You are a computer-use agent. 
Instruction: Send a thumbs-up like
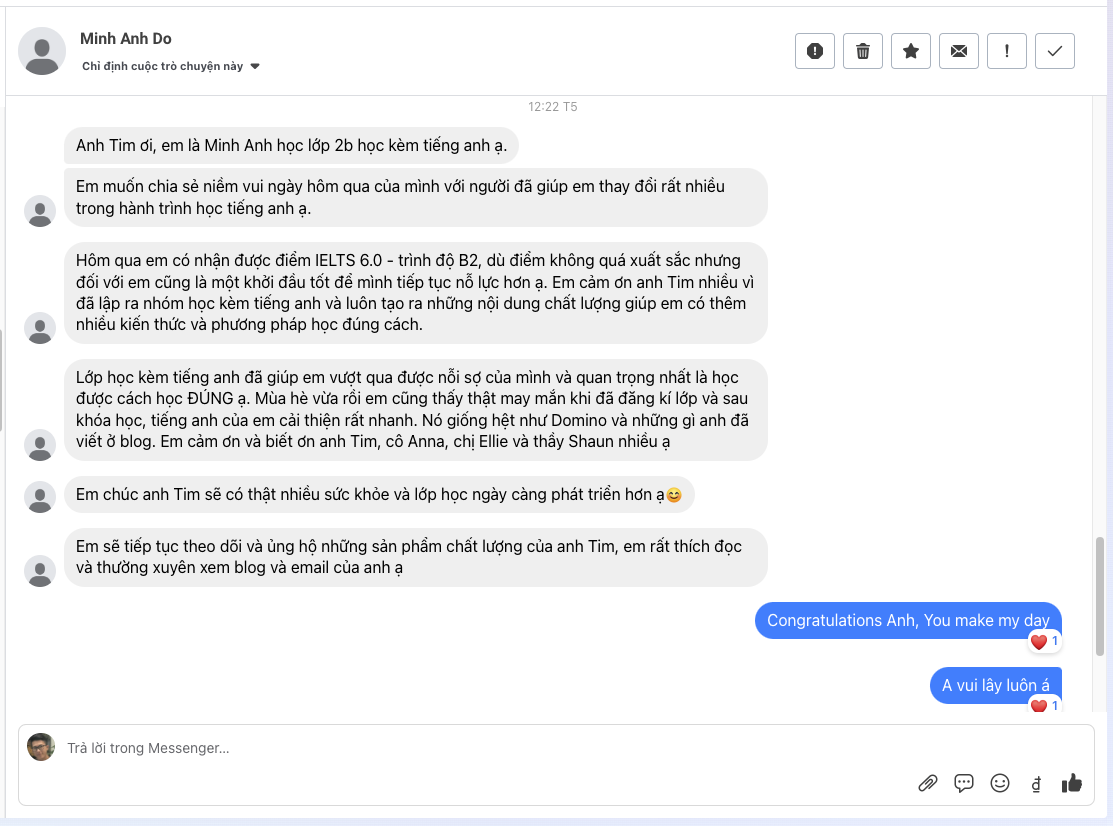1072,783
